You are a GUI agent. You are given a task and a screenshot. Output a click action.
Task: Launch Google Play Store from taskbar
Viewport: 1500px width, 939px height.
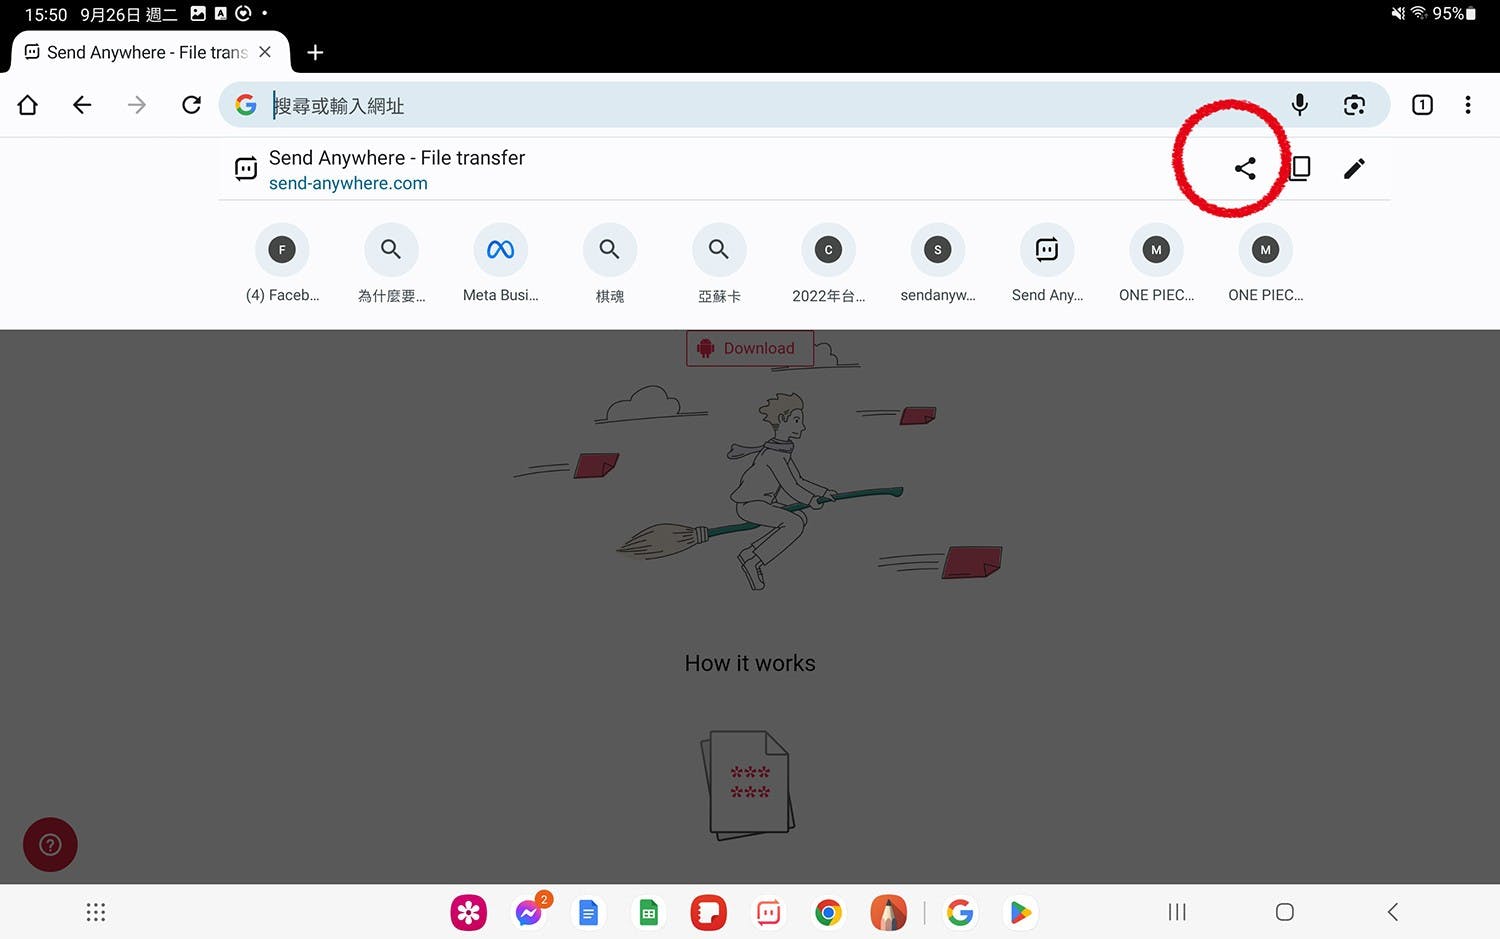(x=1019, y=912)
